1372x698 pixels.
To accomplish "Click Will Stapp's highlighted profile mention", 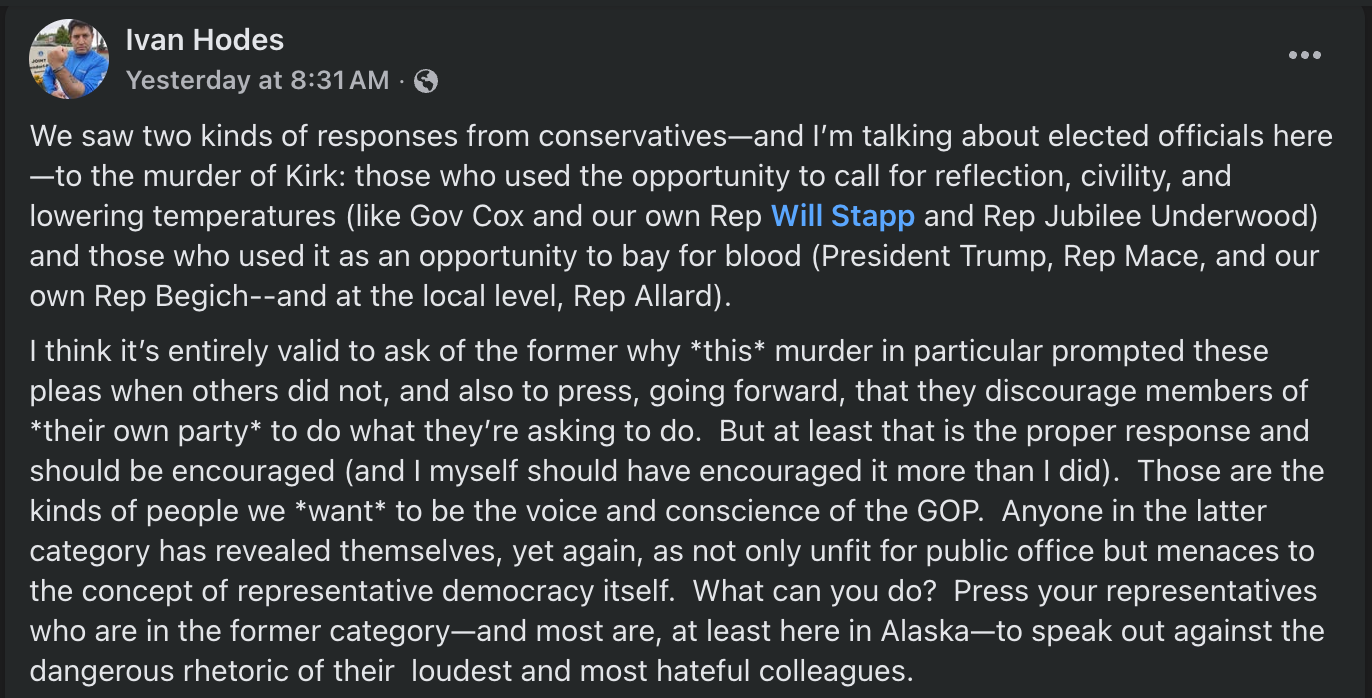I will [841, 216].
